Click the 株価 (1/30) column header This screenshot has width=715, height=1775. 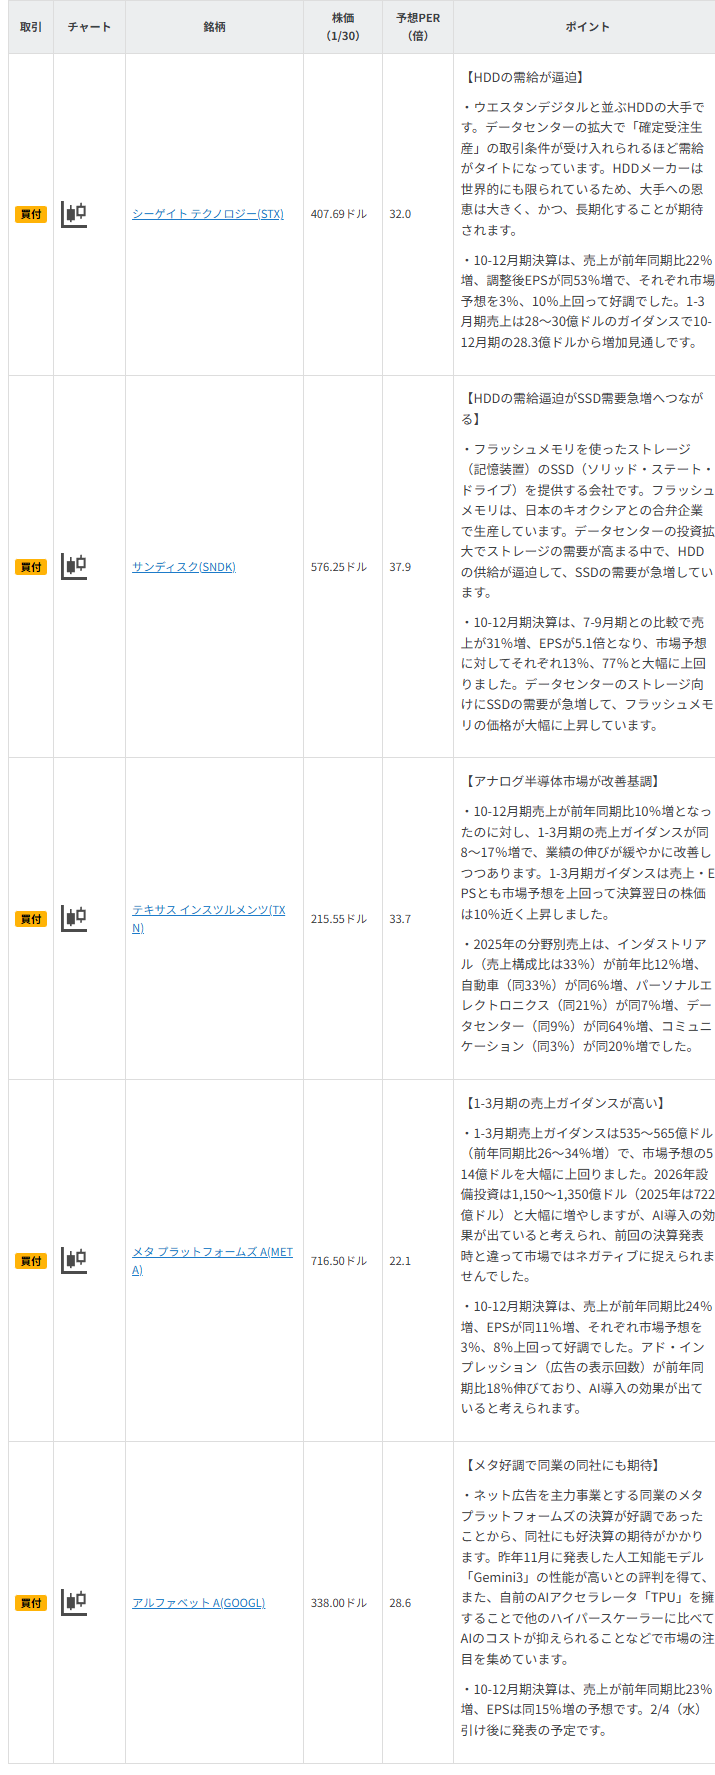(x=342, y=27)
